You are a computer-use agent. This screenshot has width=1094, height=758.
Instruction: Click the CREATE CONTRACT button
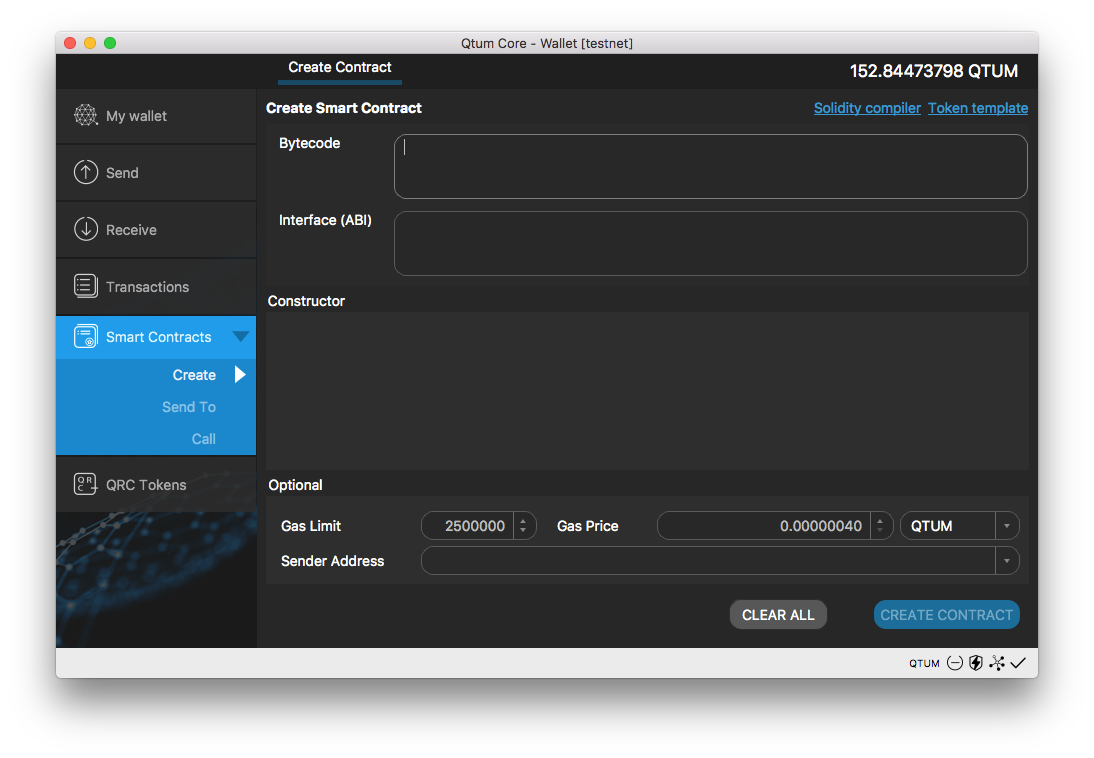[947, 615]
